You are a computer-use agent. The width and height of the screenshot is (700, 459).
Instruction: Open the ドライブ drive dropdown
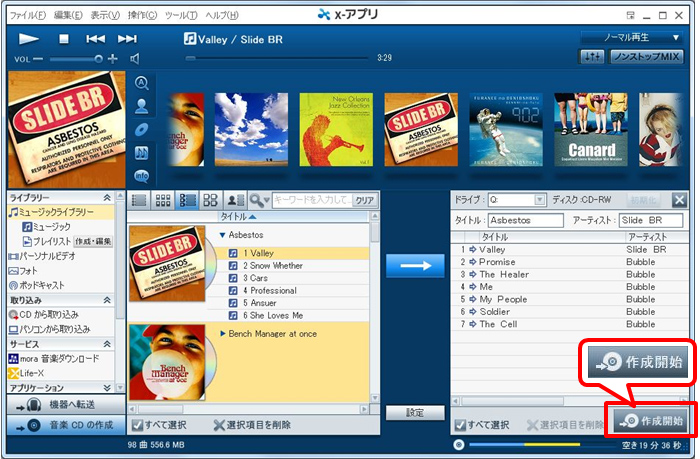(540, 200)
